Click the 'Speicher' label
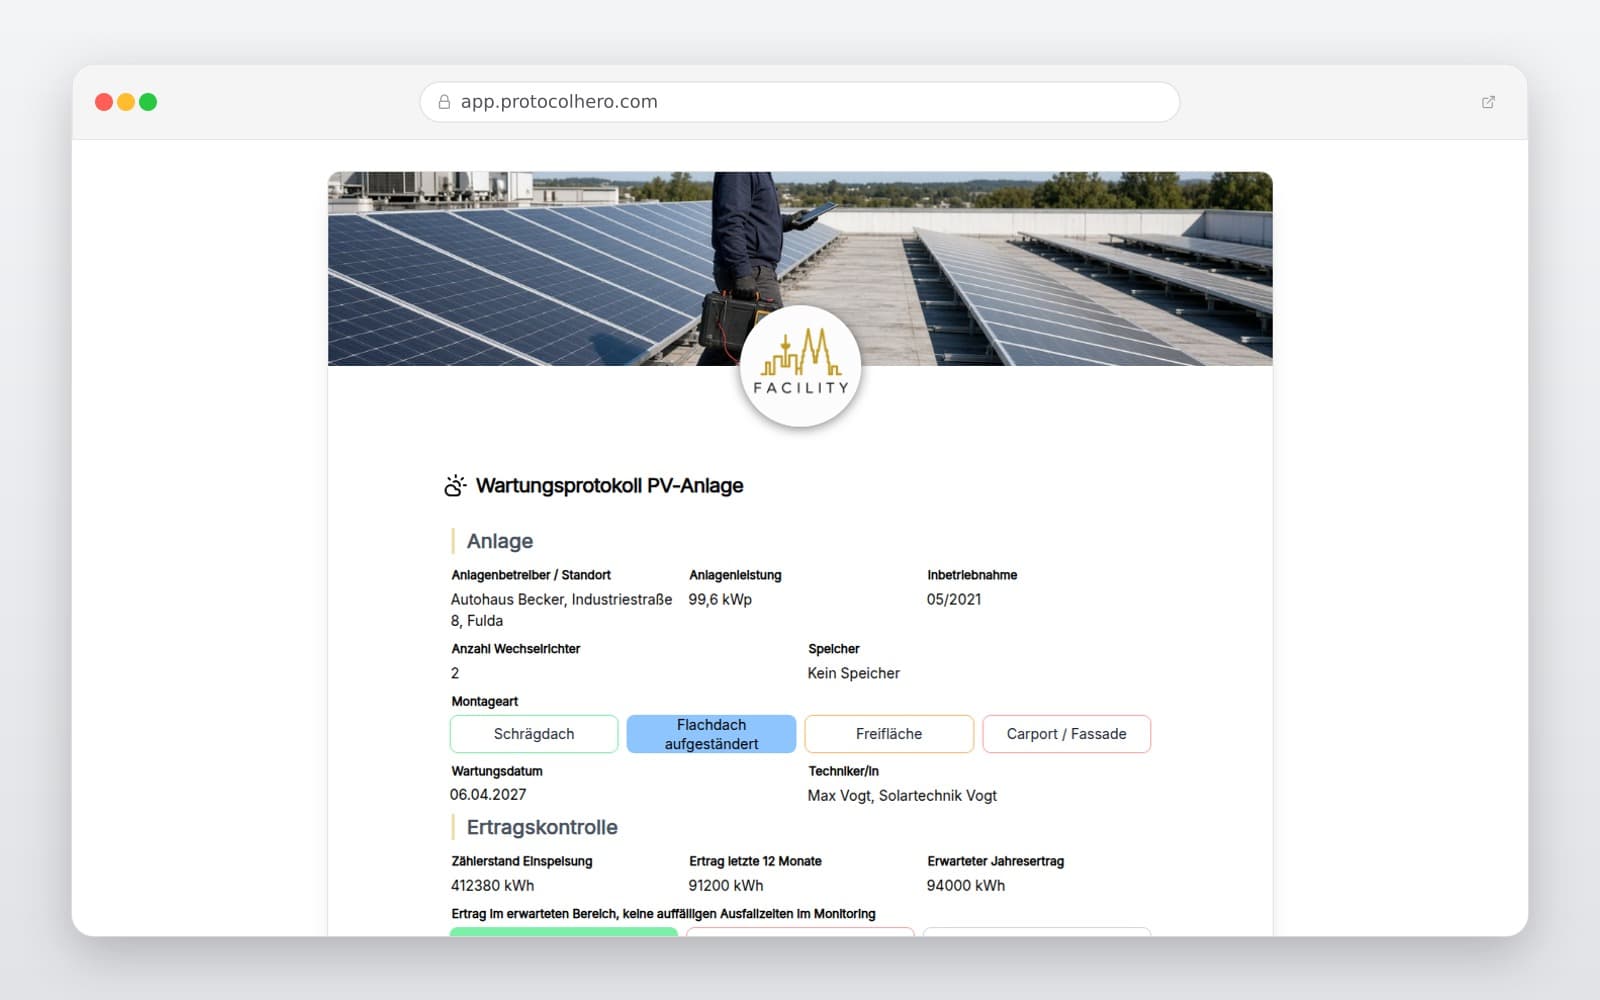 pyautogui.click(x=834, y=649)
